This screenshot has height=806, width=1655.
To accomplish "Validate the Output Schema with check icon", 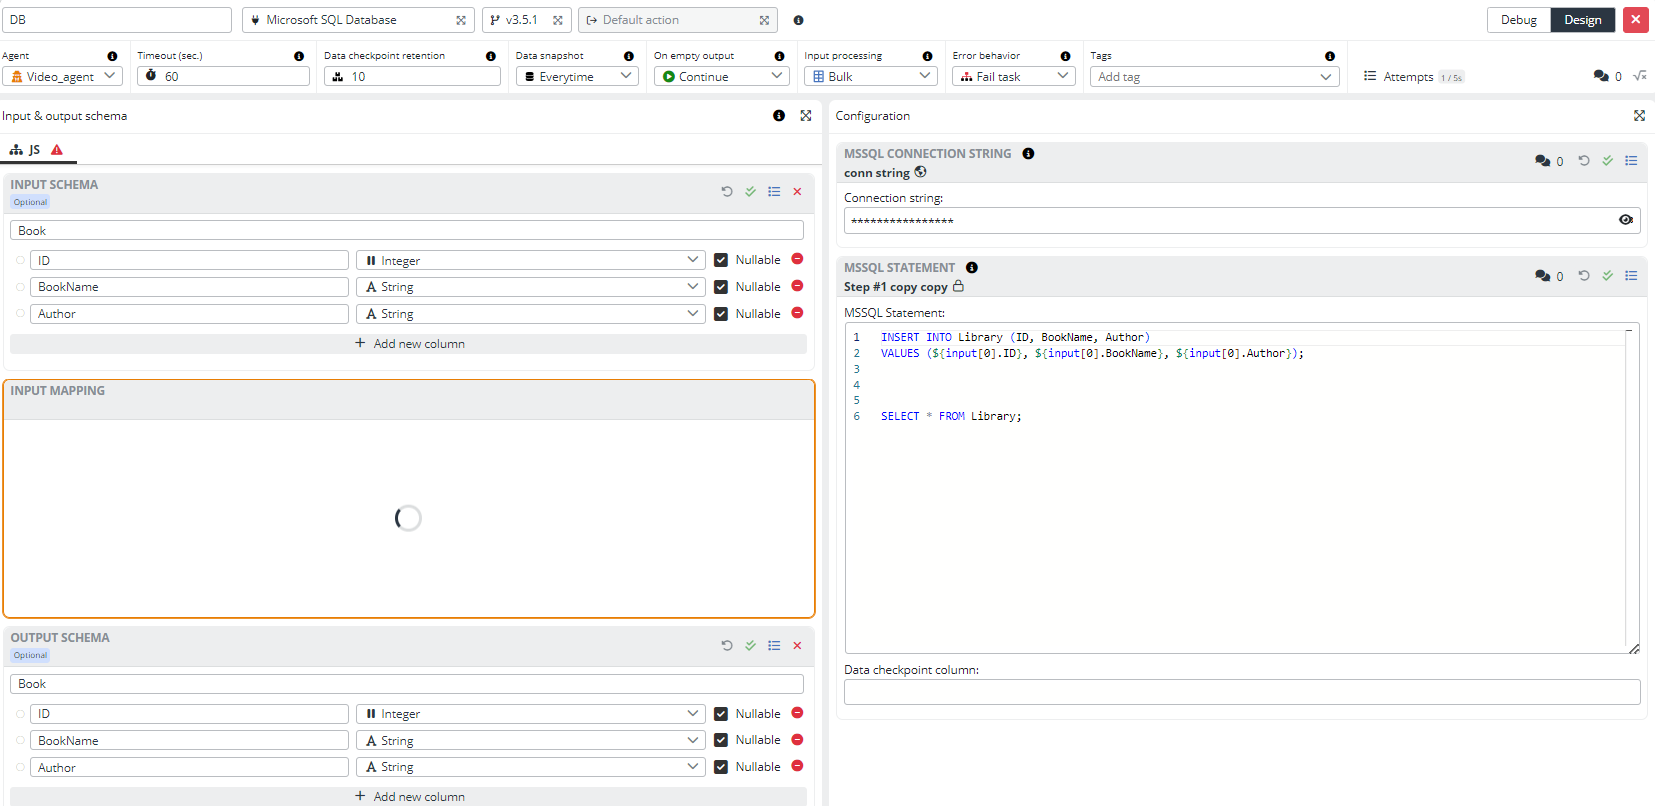I will 750,645.
